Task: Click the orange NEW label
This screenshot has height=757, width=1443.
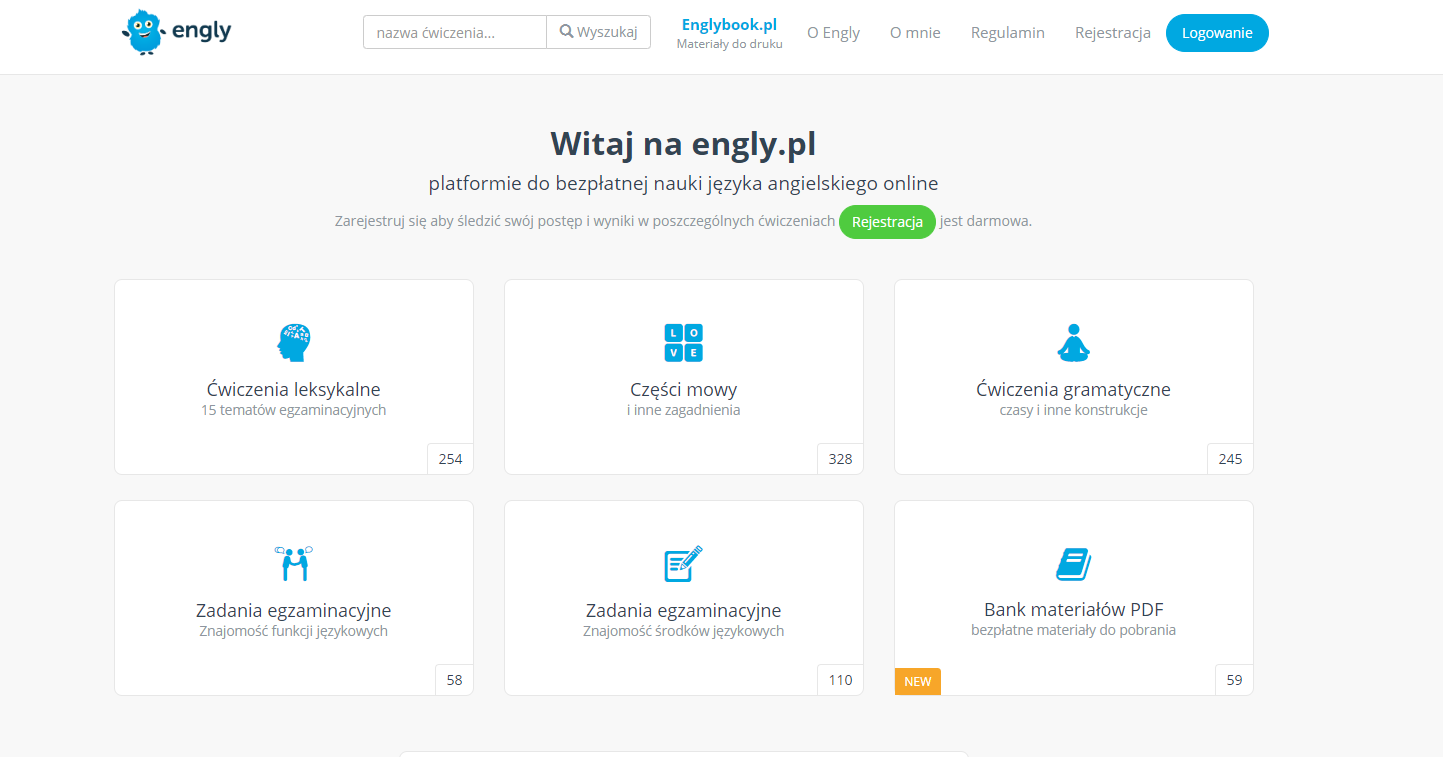Action: point(917,682)
